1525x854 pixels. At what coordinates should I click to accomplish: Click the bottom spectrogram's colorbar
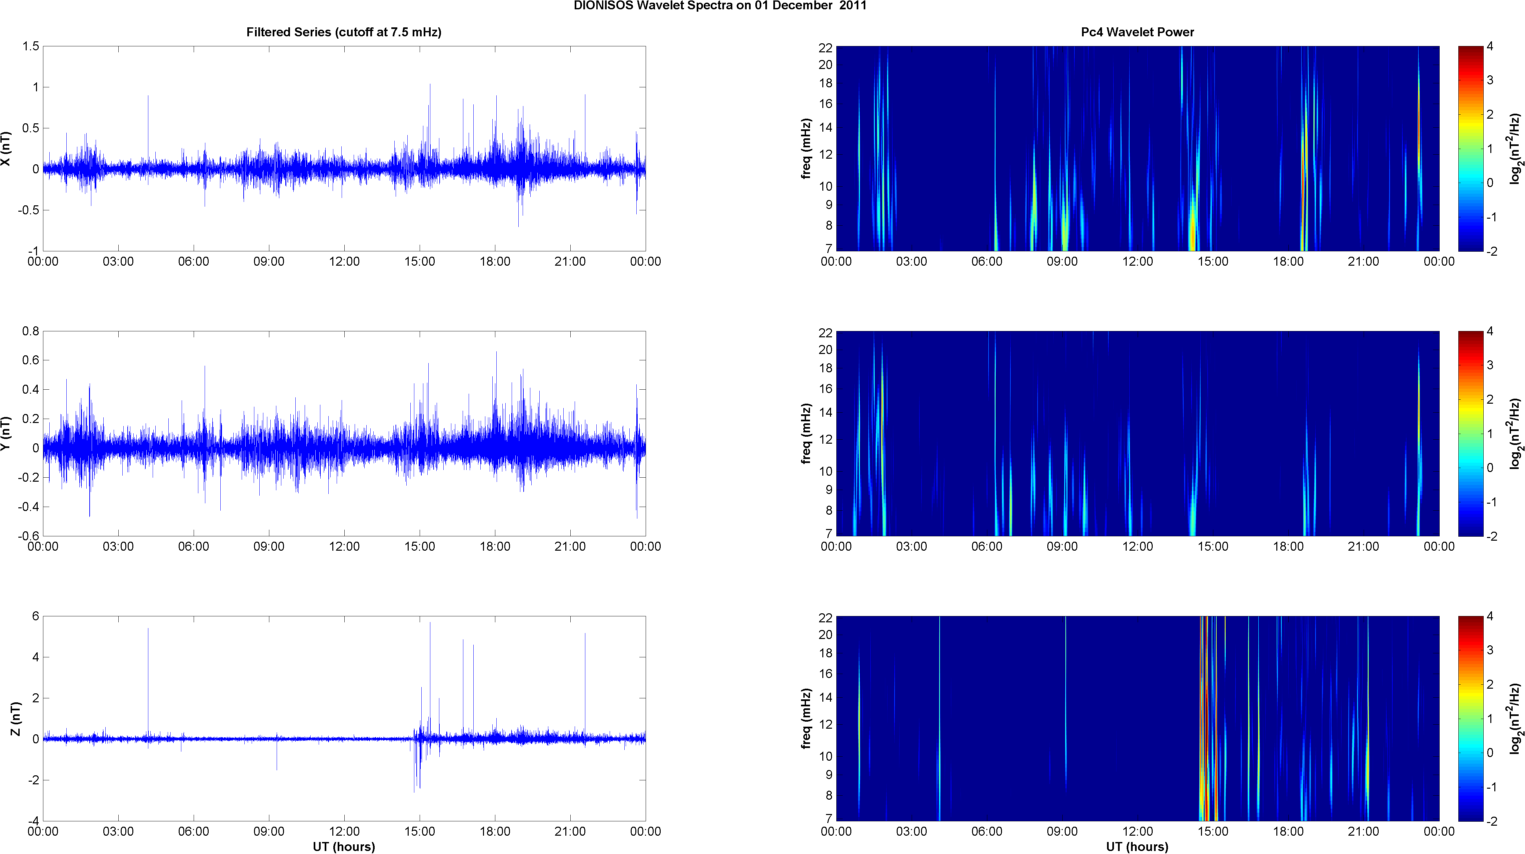coord(1470,719)
